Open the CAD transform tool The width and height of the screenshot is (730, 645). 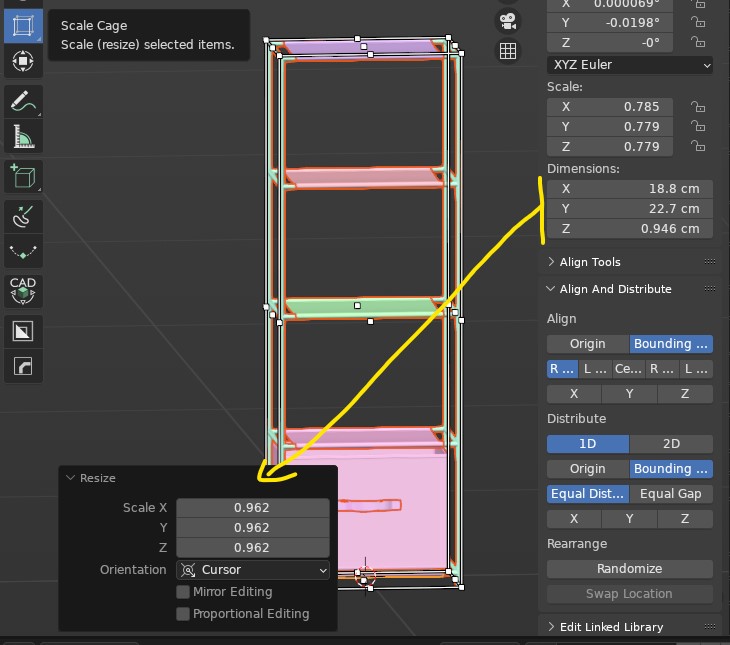pos(23,291)
